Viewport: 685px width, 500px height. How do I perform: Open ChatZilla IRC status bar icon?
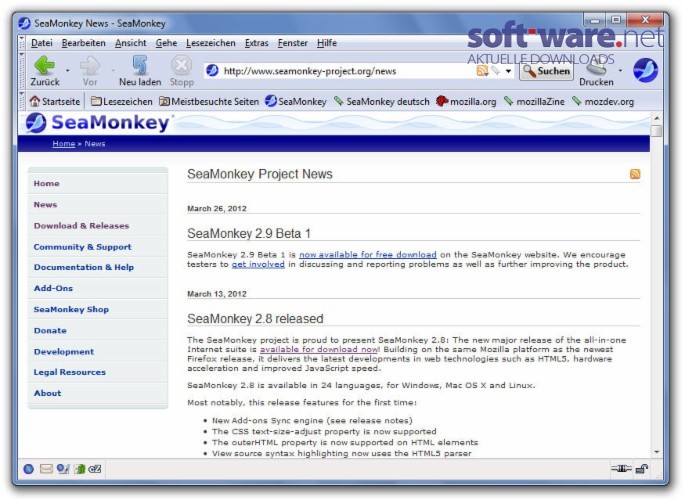pyautogui.click(x=95, y=469)
